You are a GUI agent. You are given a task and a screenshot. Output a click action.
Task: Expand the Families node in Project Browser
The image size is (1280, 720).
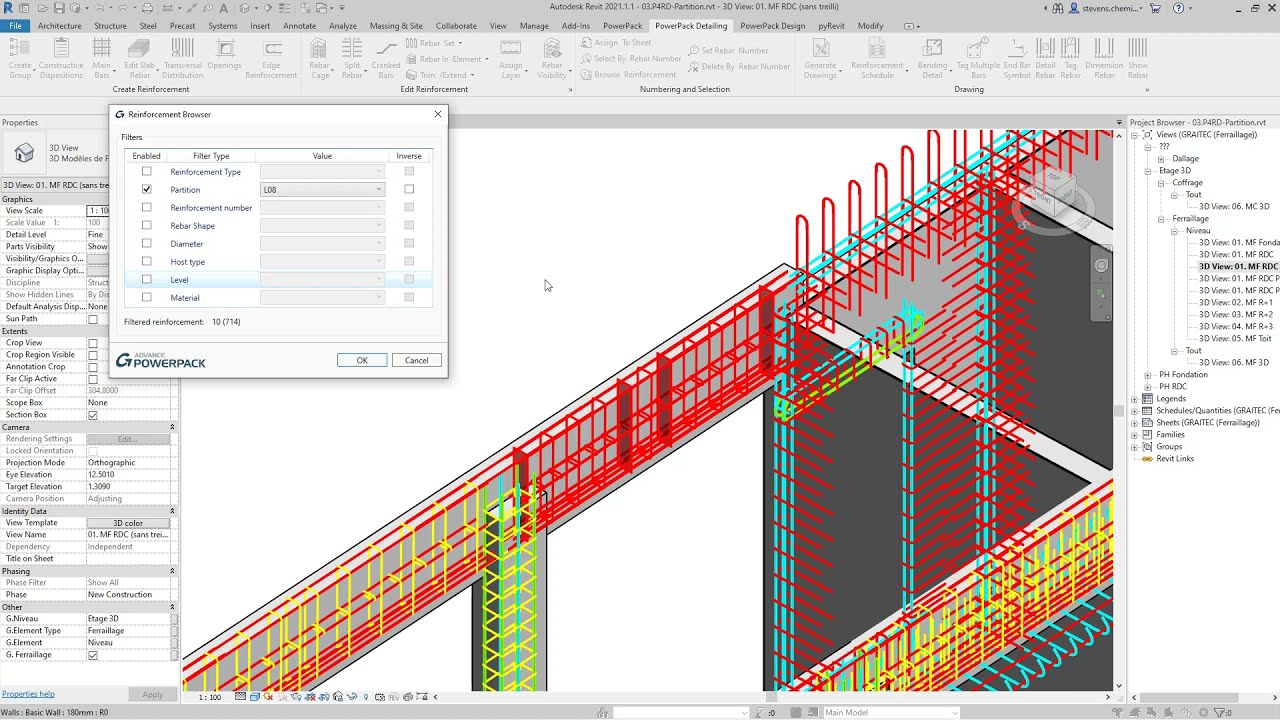tap(1135, 435)
